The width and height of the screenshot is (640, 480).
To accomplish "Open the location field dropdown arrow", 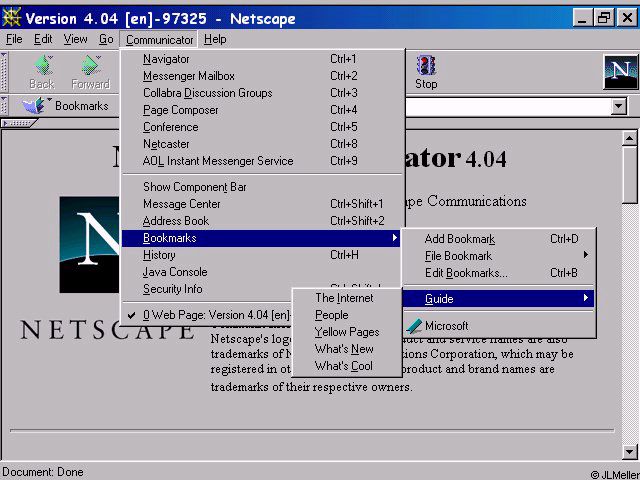I will 619,107.
